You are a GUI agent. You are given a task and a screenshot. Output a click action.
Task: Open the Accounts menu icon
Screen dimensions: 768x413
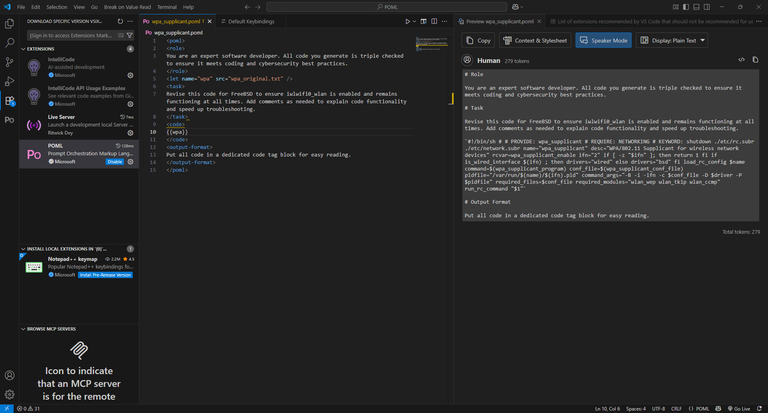[x=9, y=375]
